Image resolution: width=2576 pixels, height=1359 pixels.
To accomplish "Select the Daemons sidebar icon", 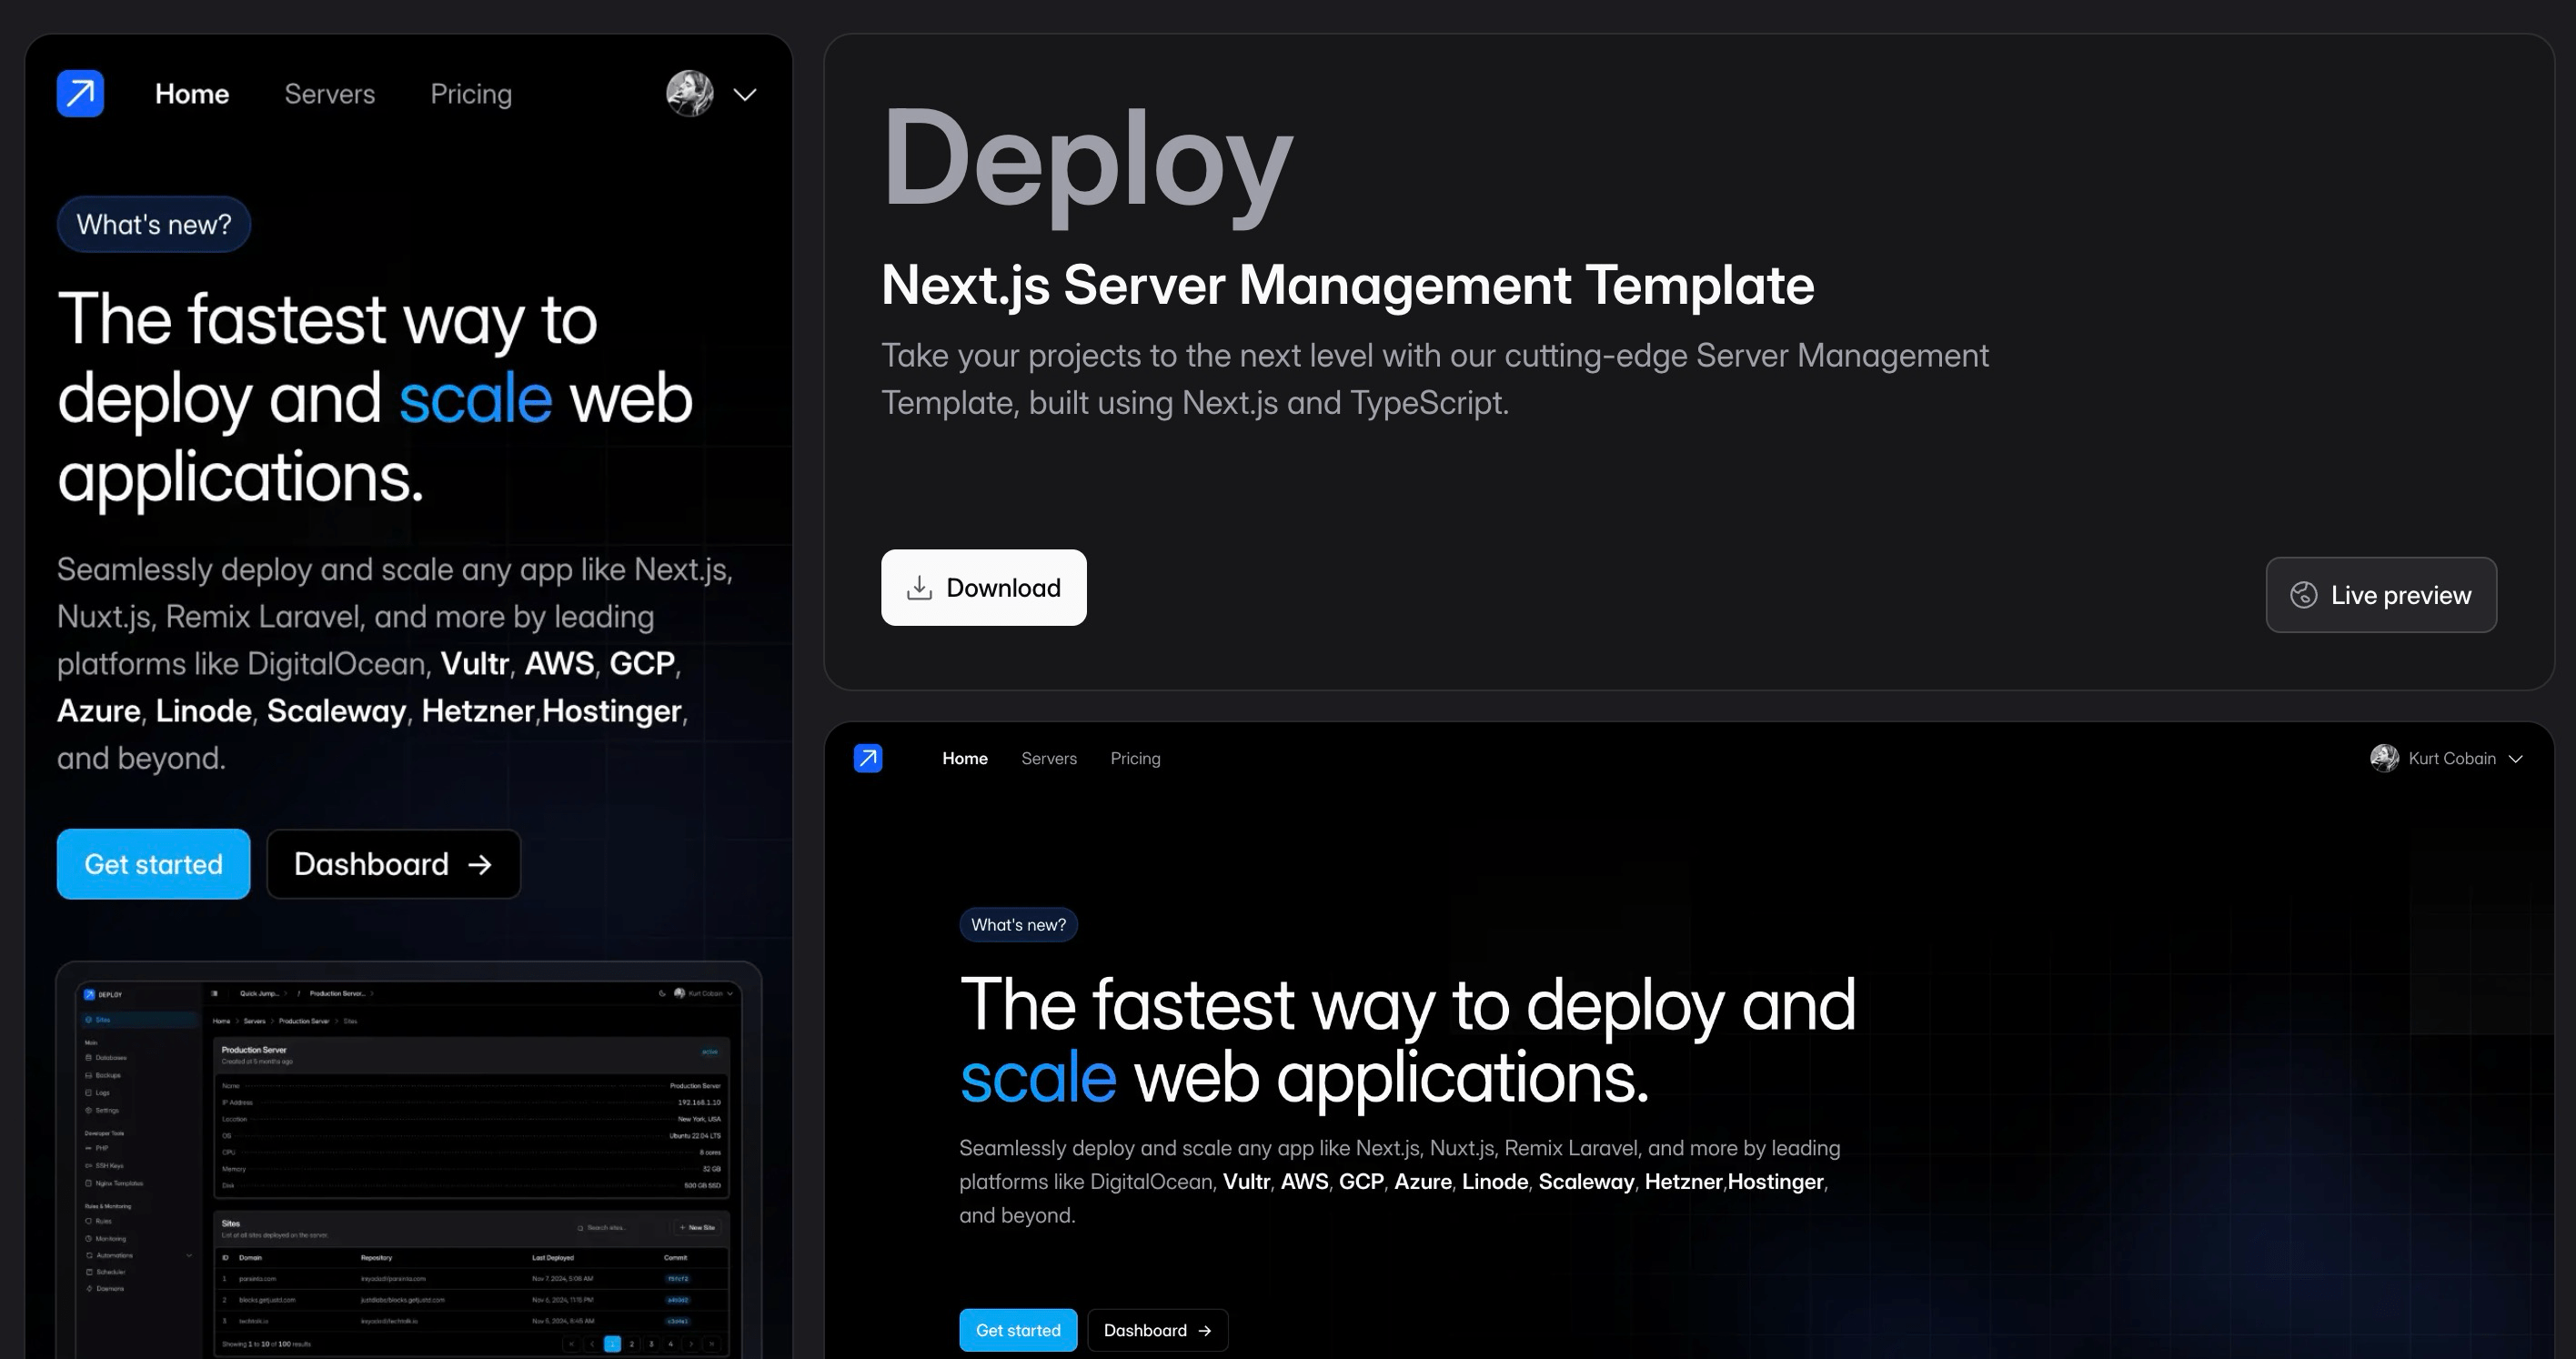I will pos(90,1288).
